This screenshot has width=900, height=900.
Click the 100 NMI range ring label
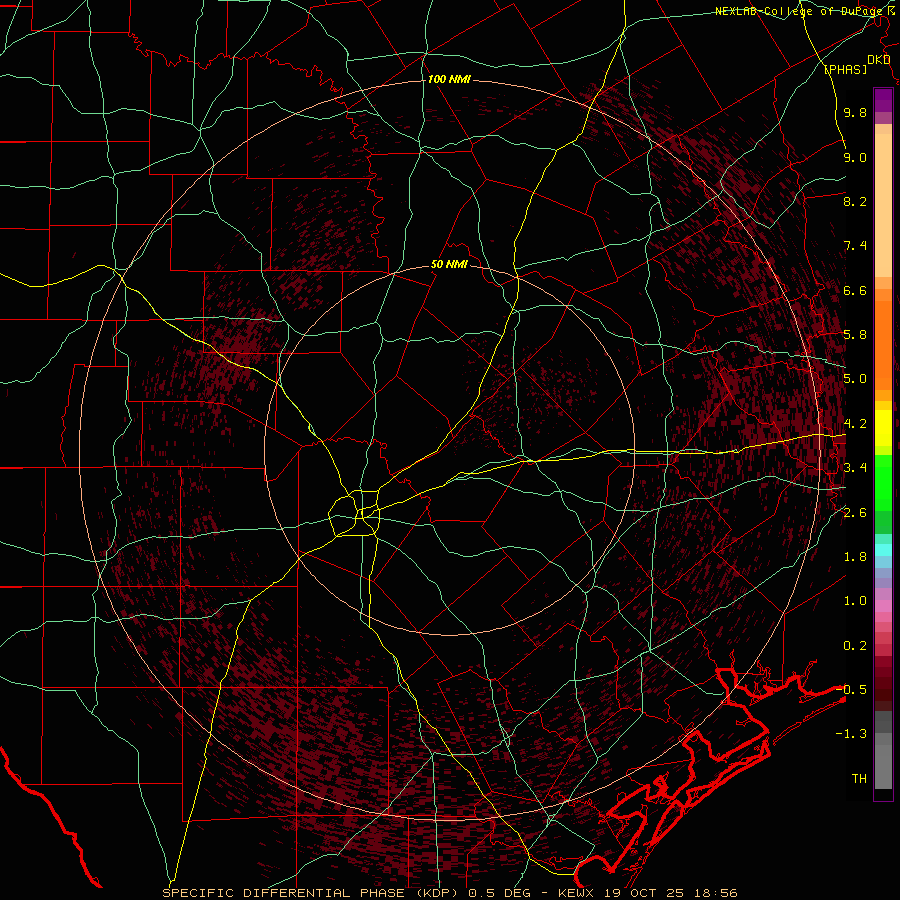[x=449, y=79]
